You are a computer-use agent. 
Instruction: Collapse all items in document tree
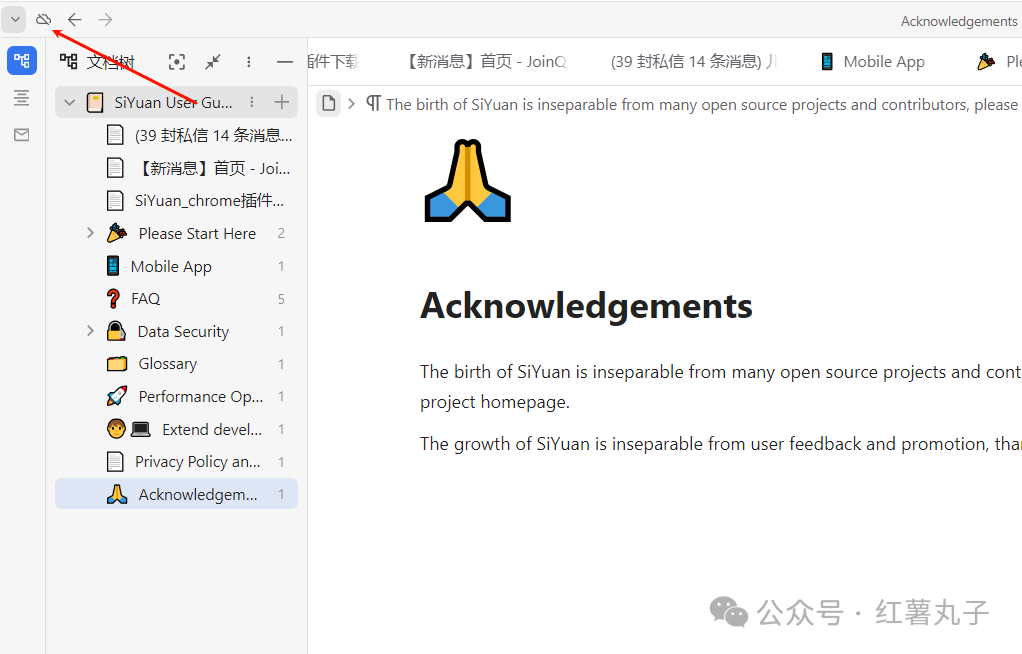tap(213, 62)
